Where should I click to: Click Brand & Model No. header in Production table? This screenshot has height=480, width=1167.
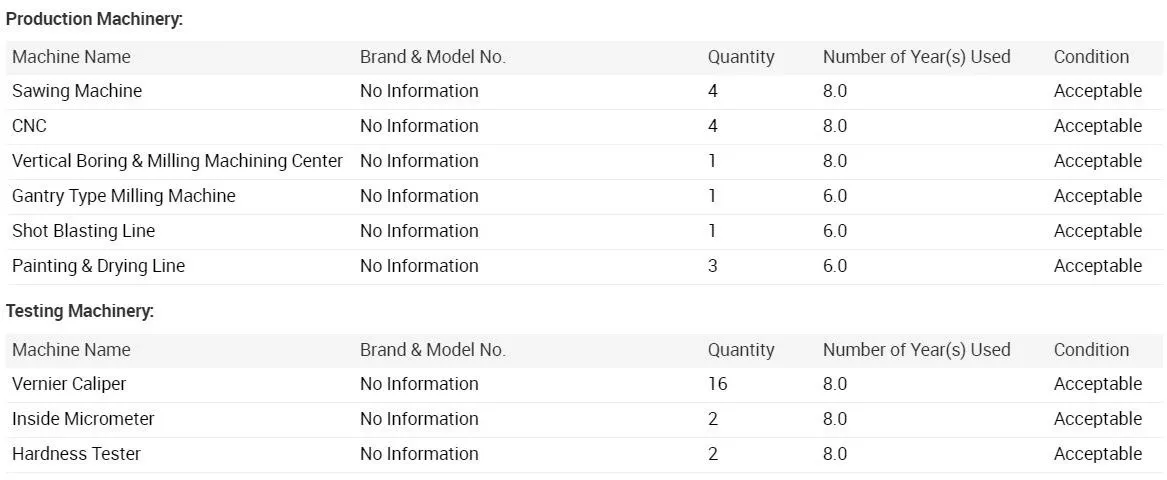432,57
